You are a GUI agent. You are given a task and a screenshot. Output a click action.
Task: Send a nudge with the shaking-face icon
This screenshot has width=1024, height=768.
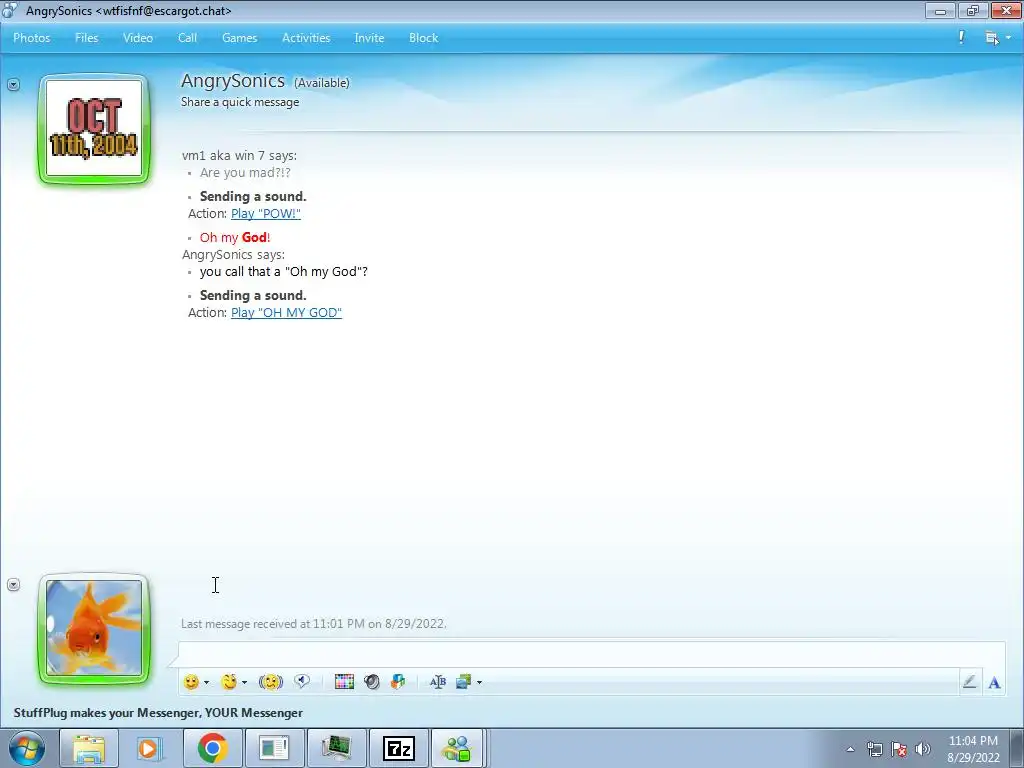tap(270, 682)
